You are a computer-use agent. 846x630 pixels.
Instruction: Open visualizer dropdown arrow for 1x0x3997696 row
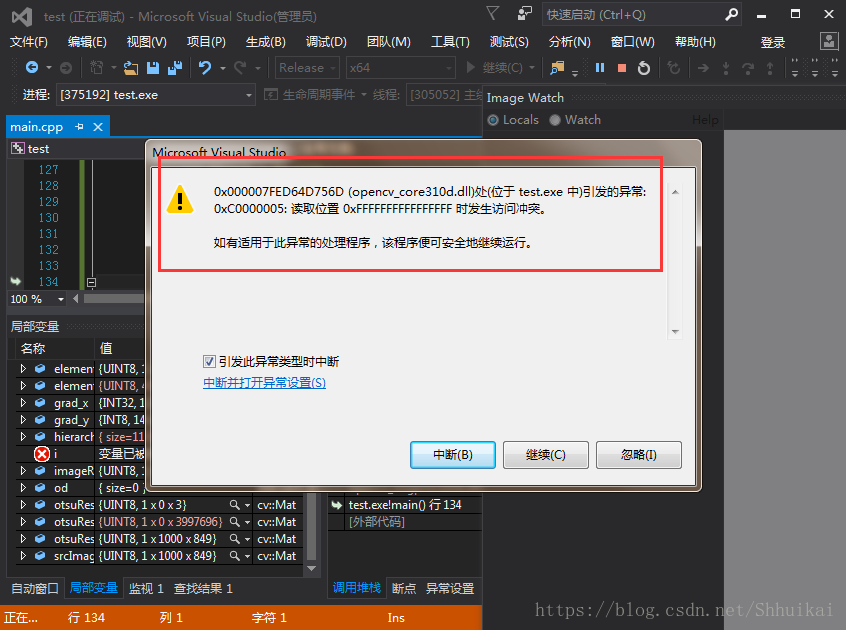[247, 522]
